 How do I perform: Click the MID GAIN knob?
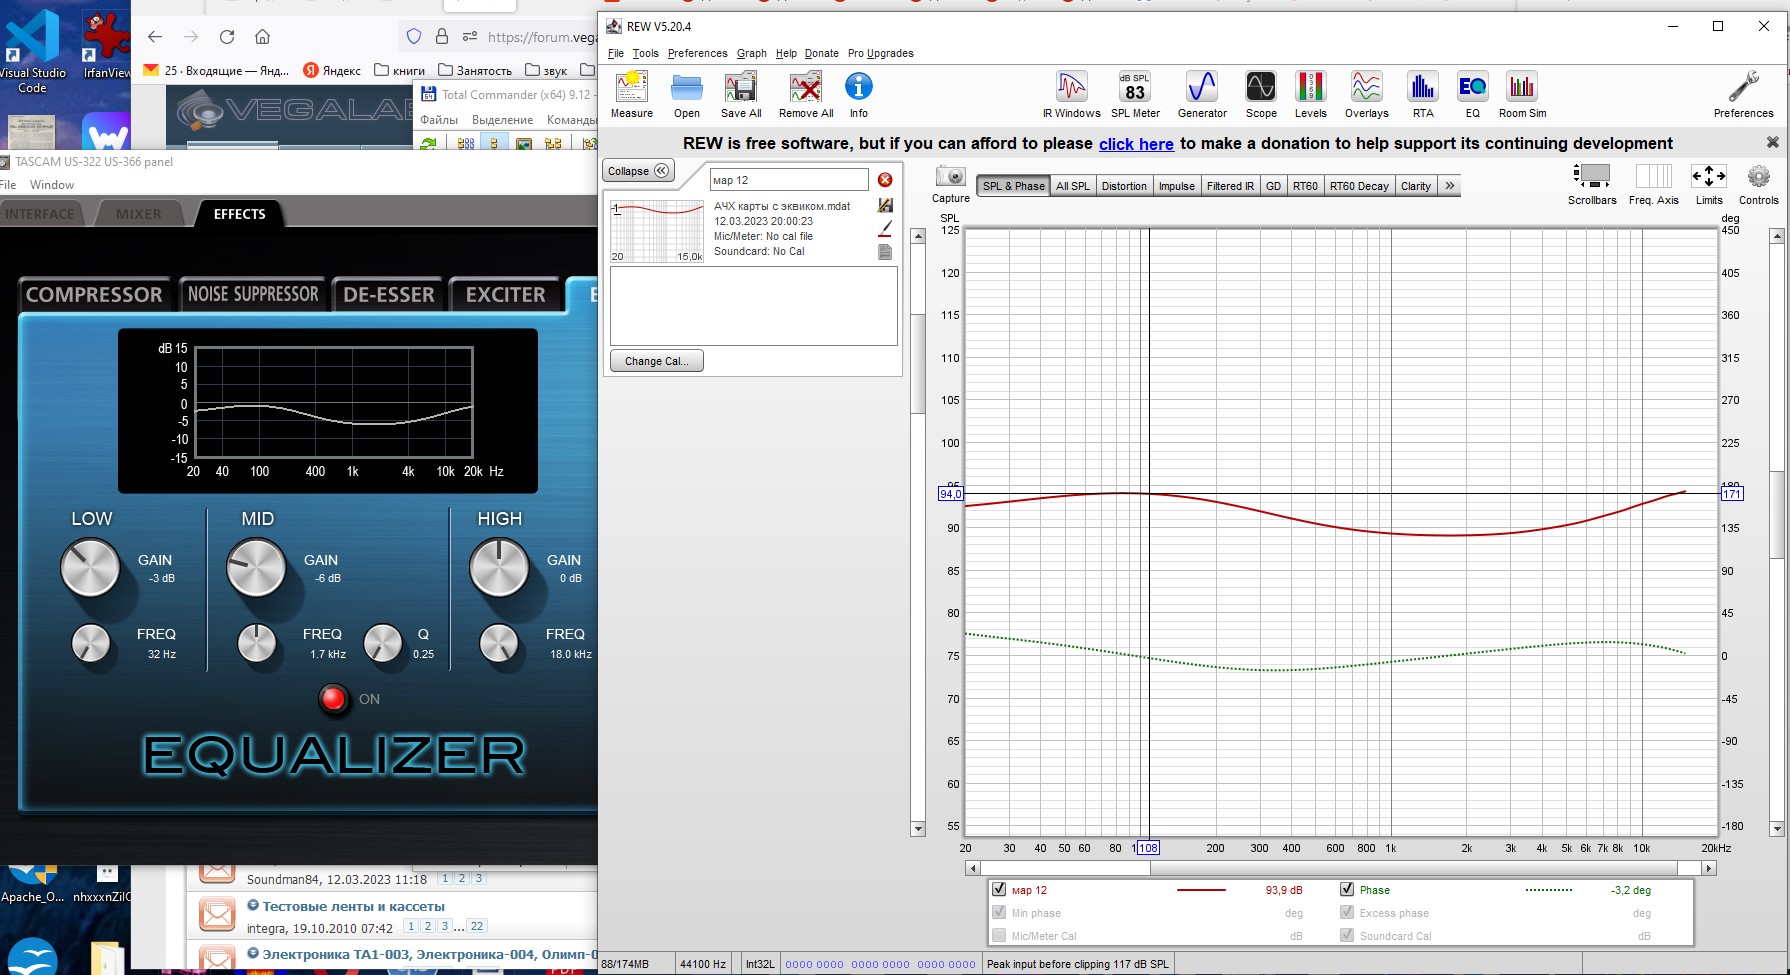(256, 567)
